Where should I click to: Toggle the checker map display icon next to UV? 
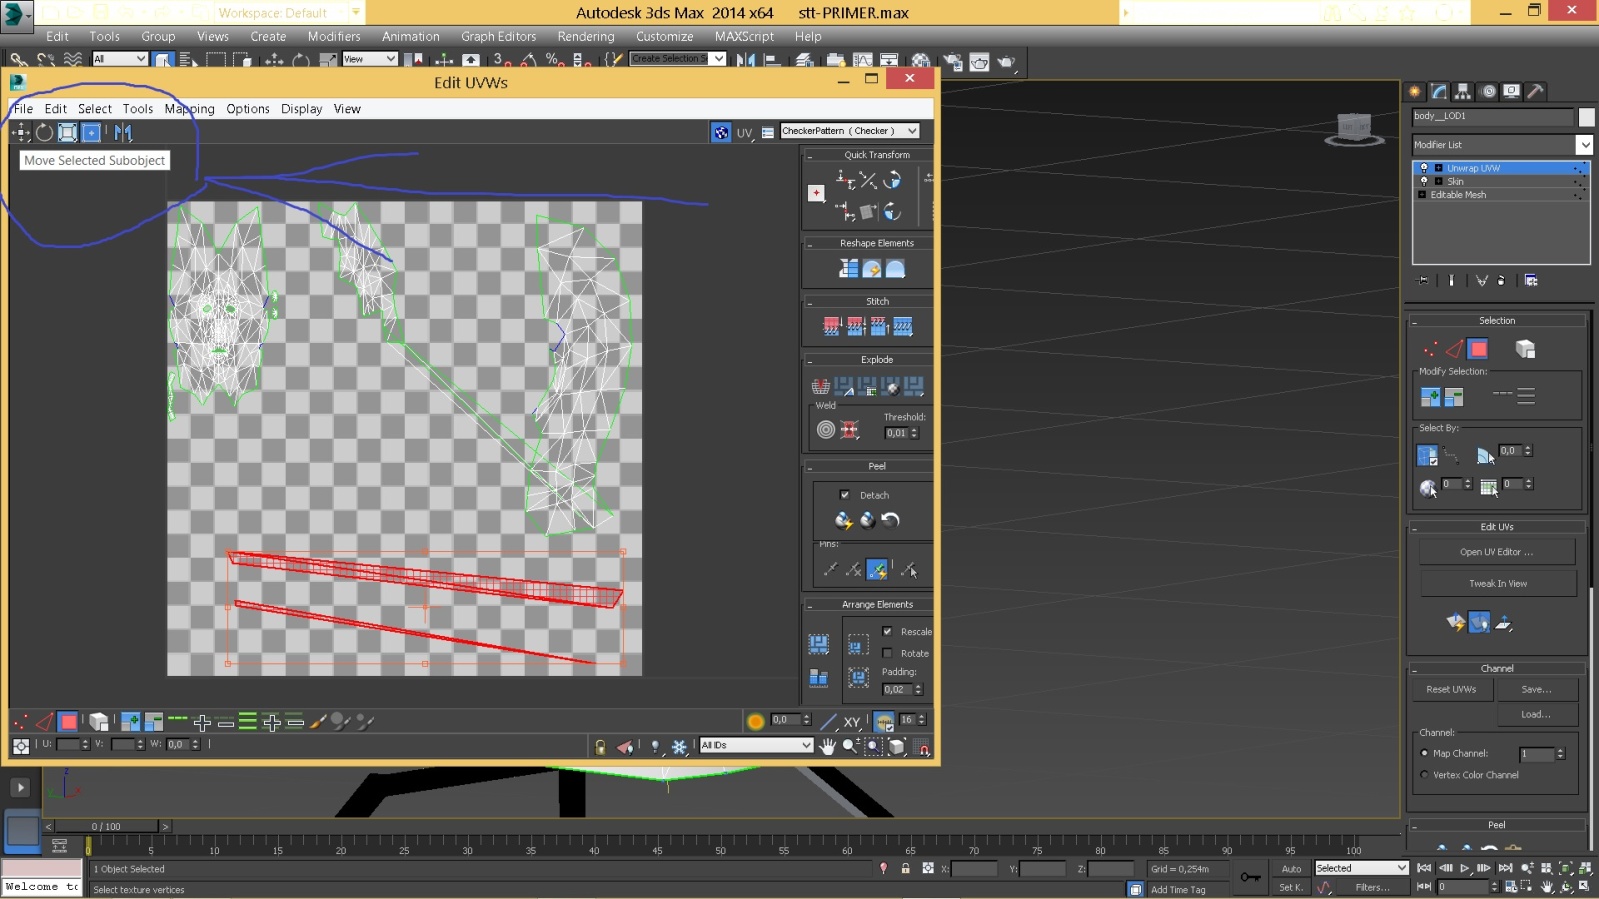click(721, 132)
